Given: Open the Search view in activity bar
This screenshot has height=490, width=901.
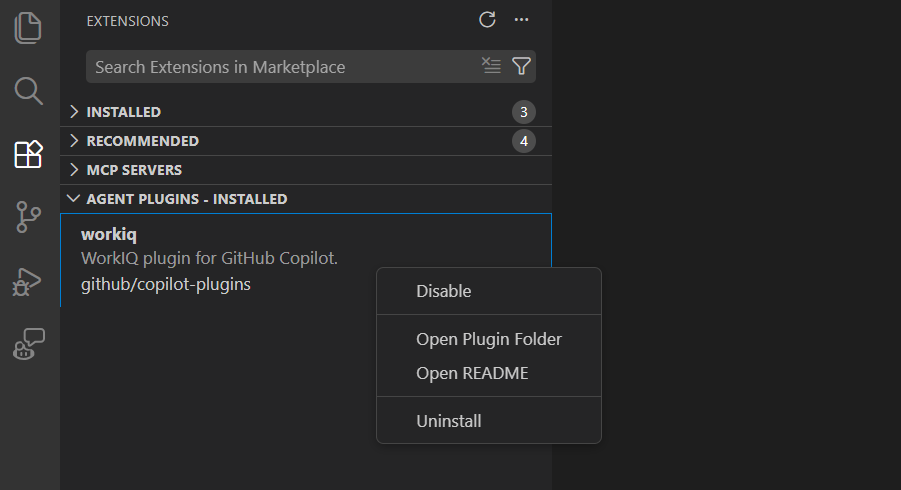Looking at the screenshot, I should [28, 91].
